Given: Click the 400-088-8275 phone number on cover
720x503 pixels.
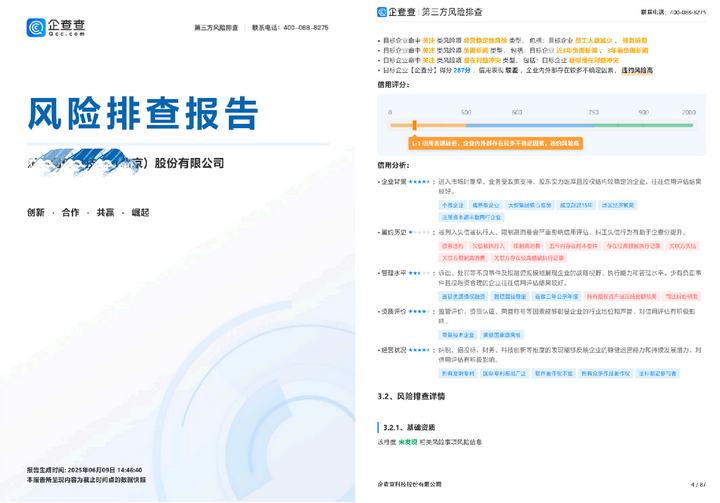Looking at the screenshot, I should (307, 28).
